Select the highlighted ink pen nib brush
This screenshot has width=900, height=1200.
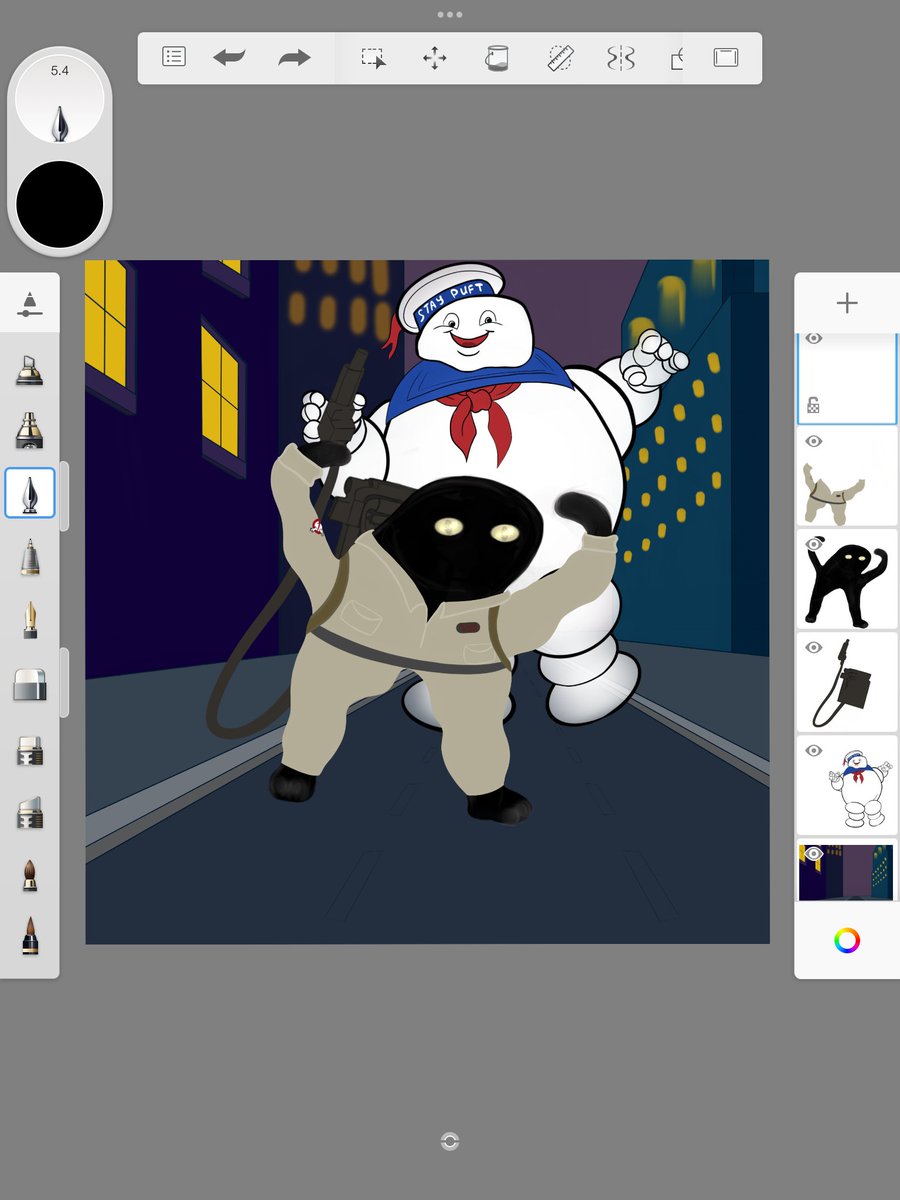[30, 494]
